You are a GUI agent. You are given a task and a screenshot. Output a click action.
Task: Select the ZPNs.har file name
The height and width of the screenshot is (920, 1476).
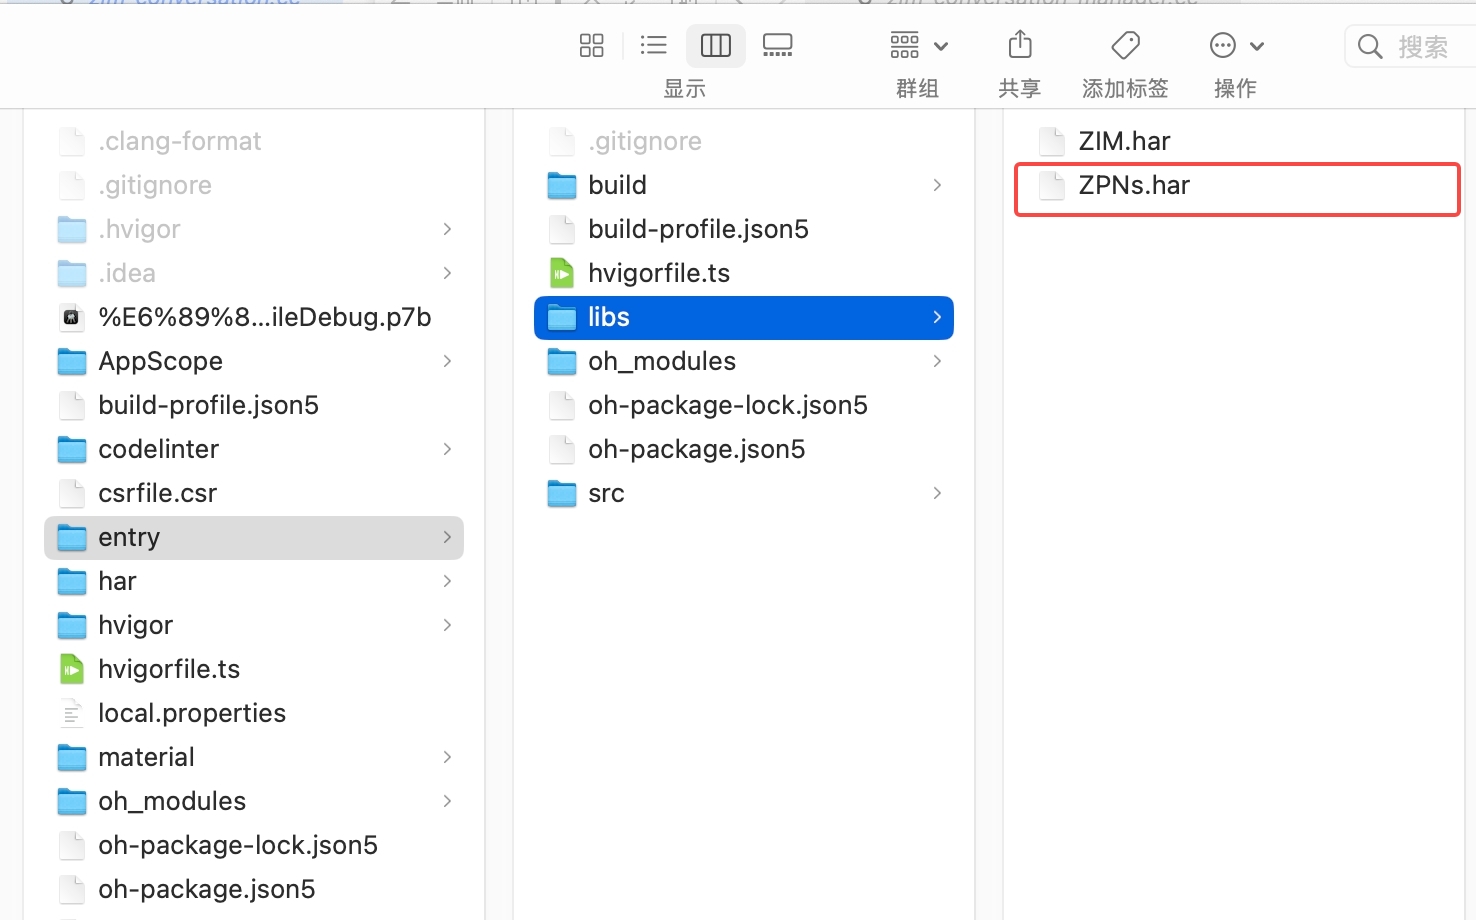point(1134,185)
